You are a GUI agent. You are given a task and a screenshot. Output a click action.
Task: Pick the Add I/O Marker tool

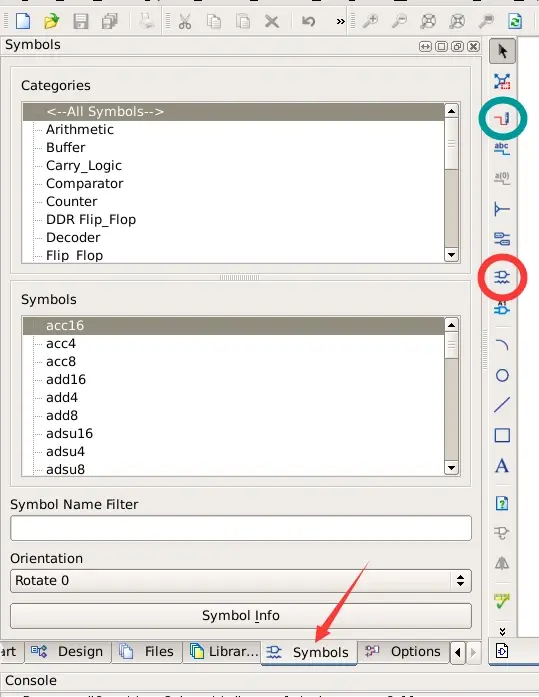502,239
